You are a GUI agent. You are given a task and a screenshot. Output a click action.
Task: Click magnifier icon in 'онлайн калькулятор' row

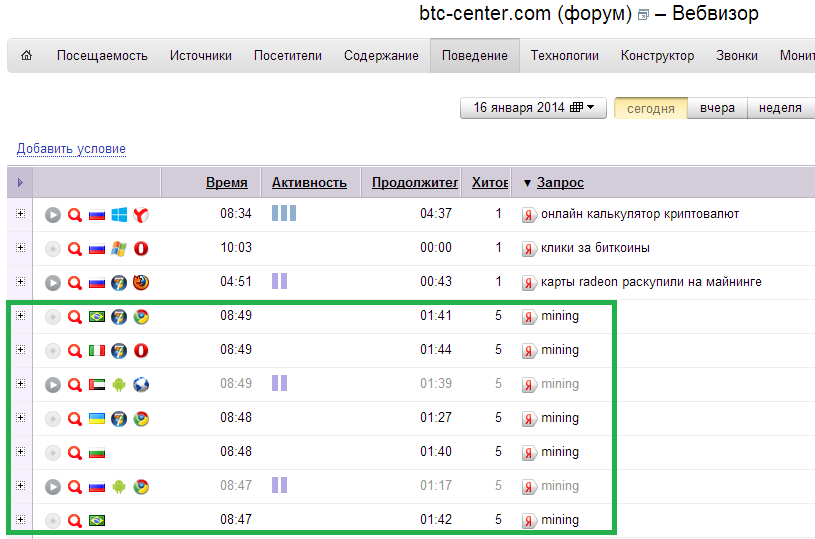[75, 215]
